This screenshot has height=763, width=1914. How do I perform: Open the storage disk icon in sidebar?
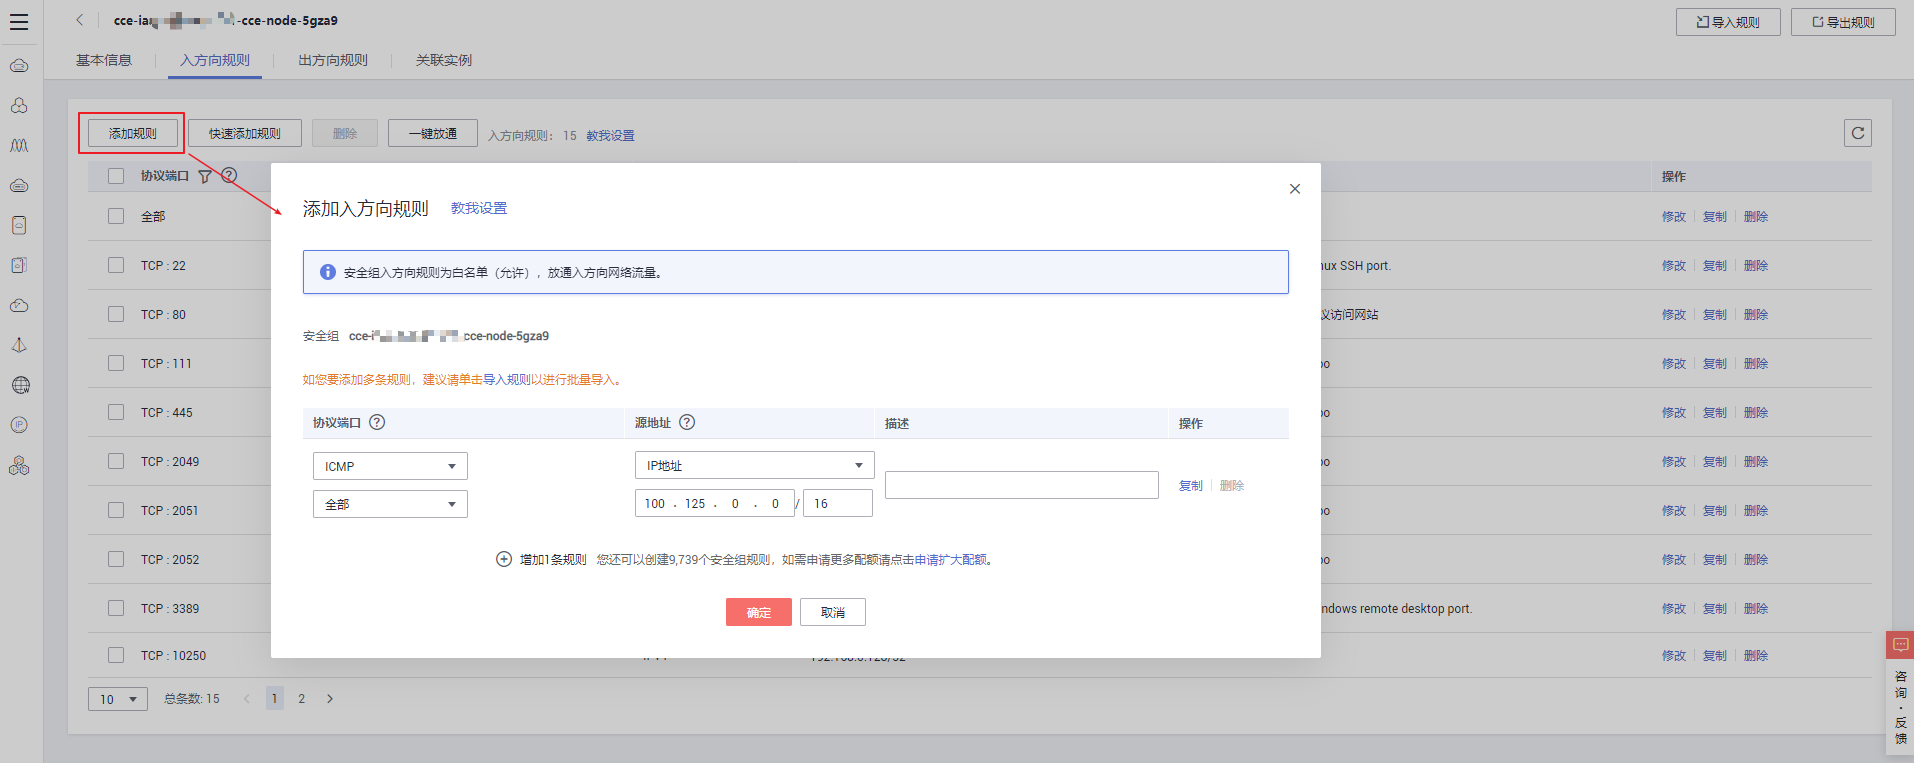pos(19,225)
